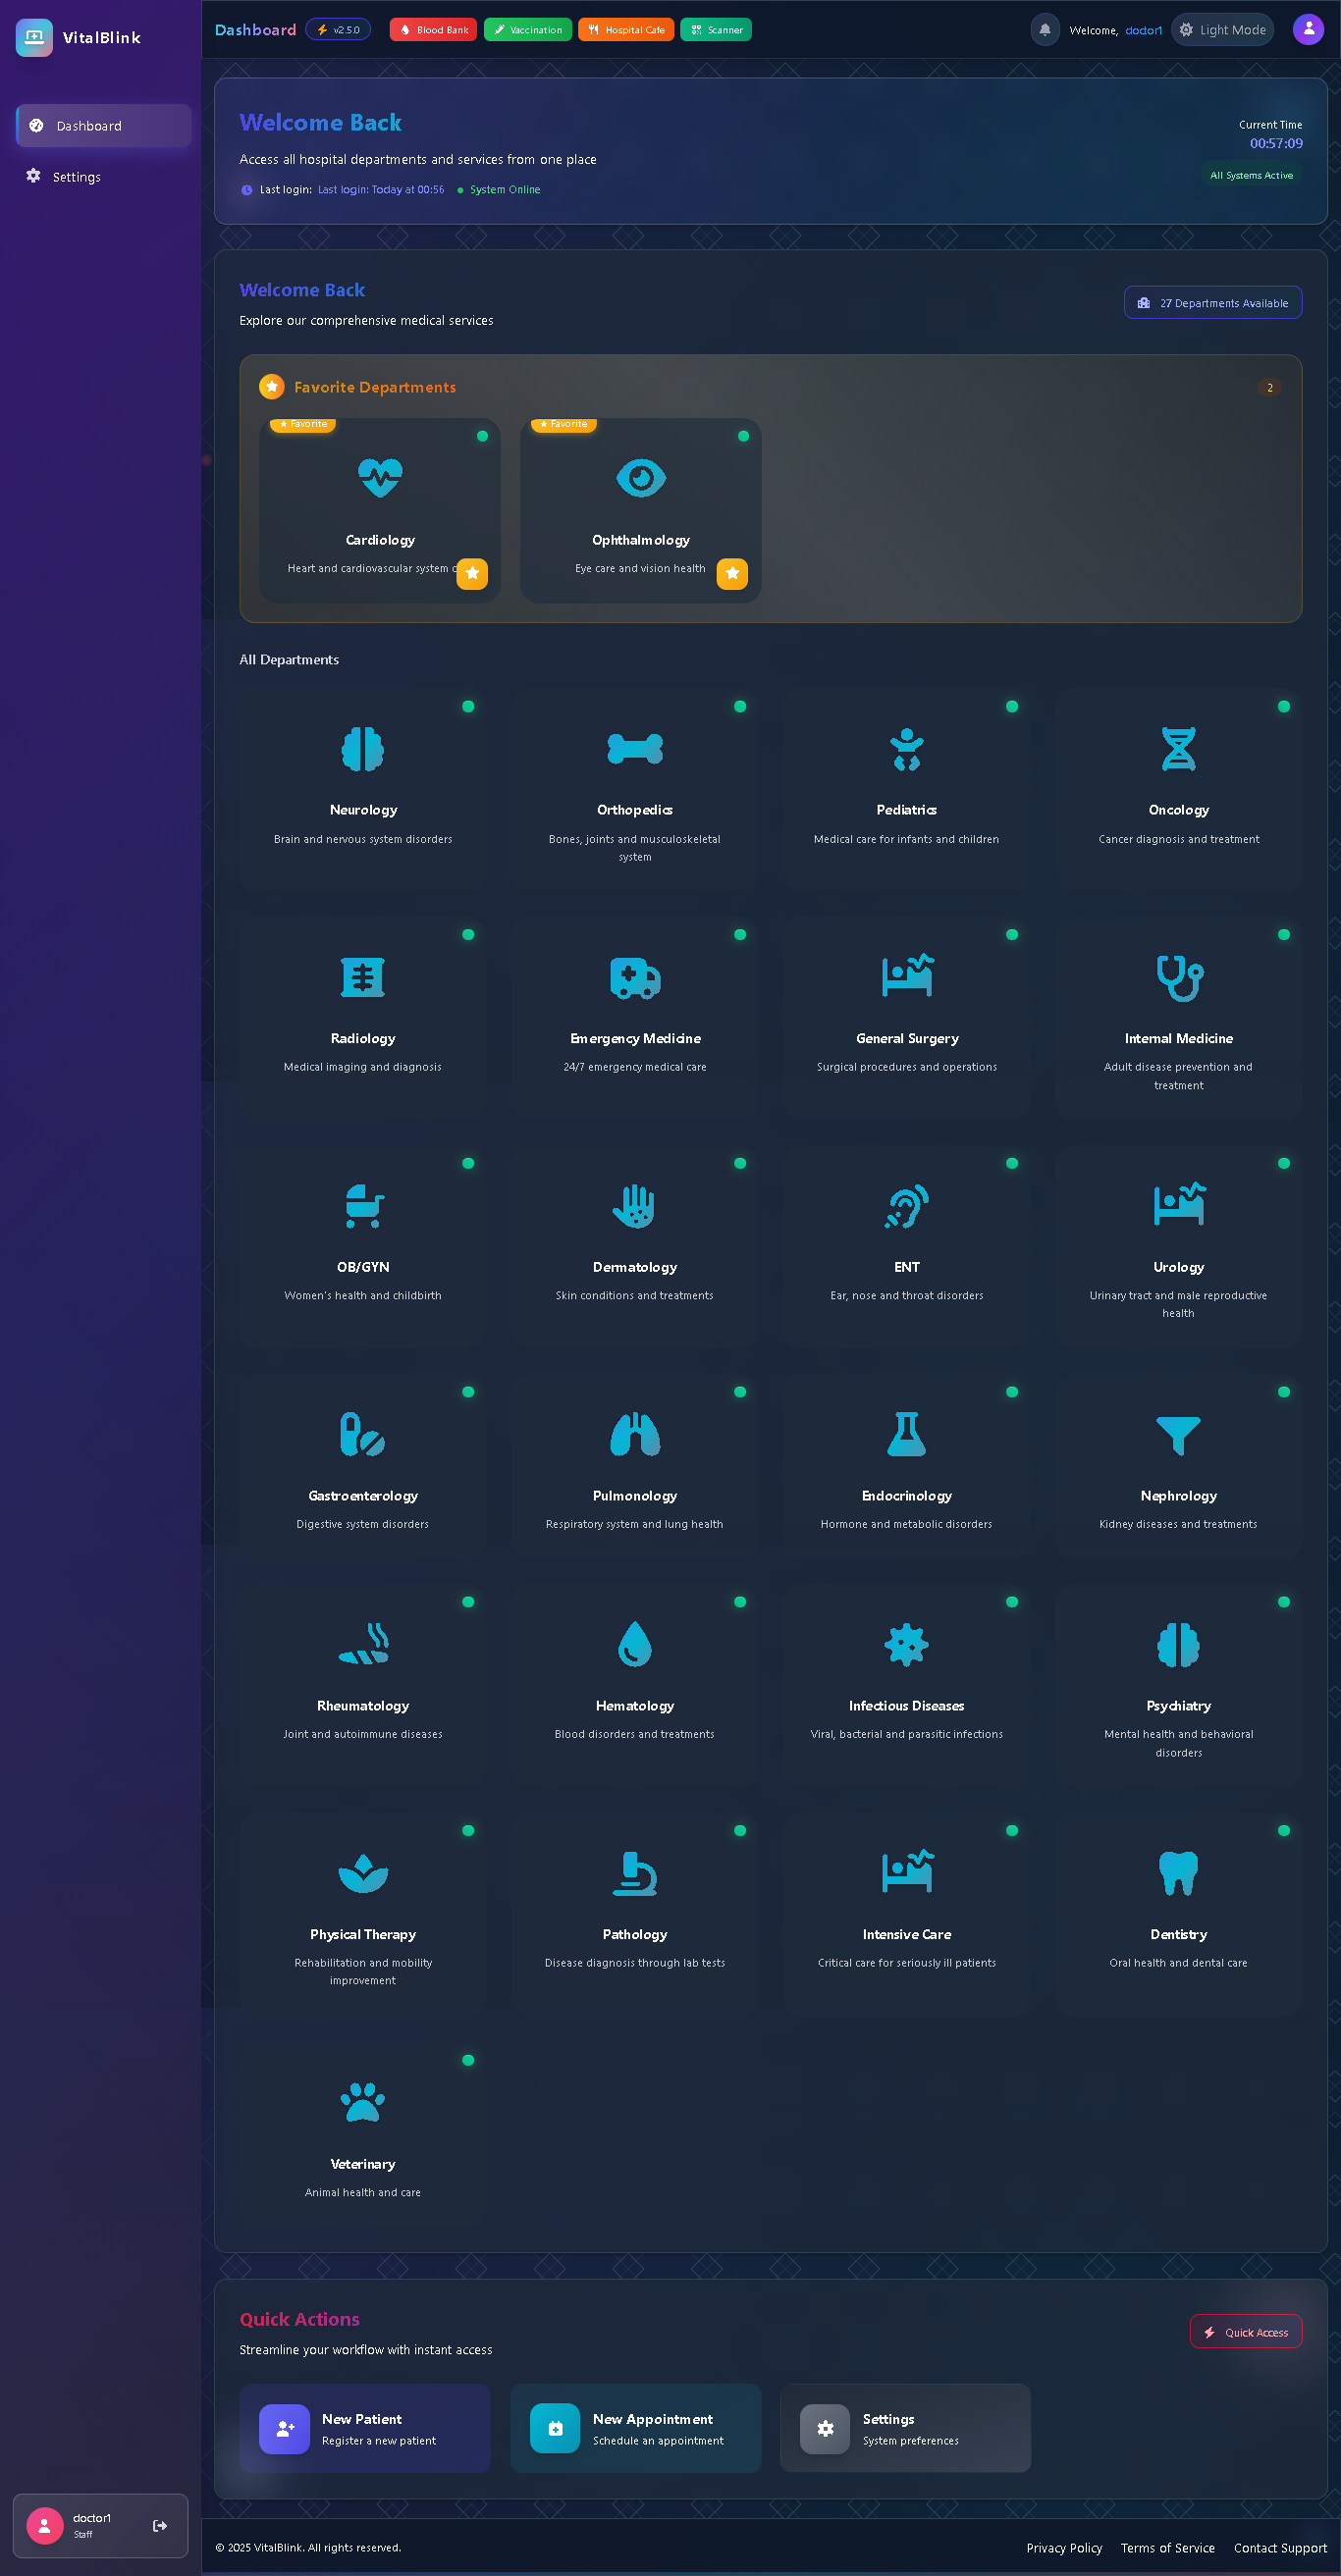Click the logout icon beside doctor1
Screen dimensions: 1341x2576
(x=160, y=2525)
